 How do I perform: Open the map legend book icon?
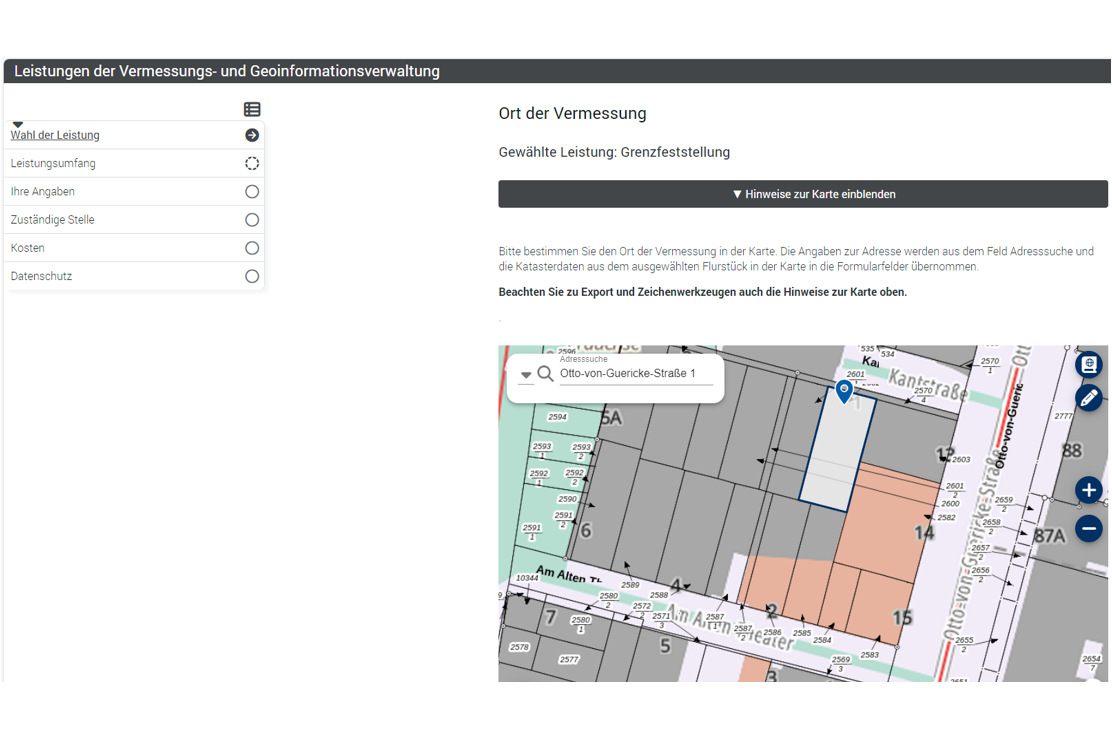(x=1088, y=365)
